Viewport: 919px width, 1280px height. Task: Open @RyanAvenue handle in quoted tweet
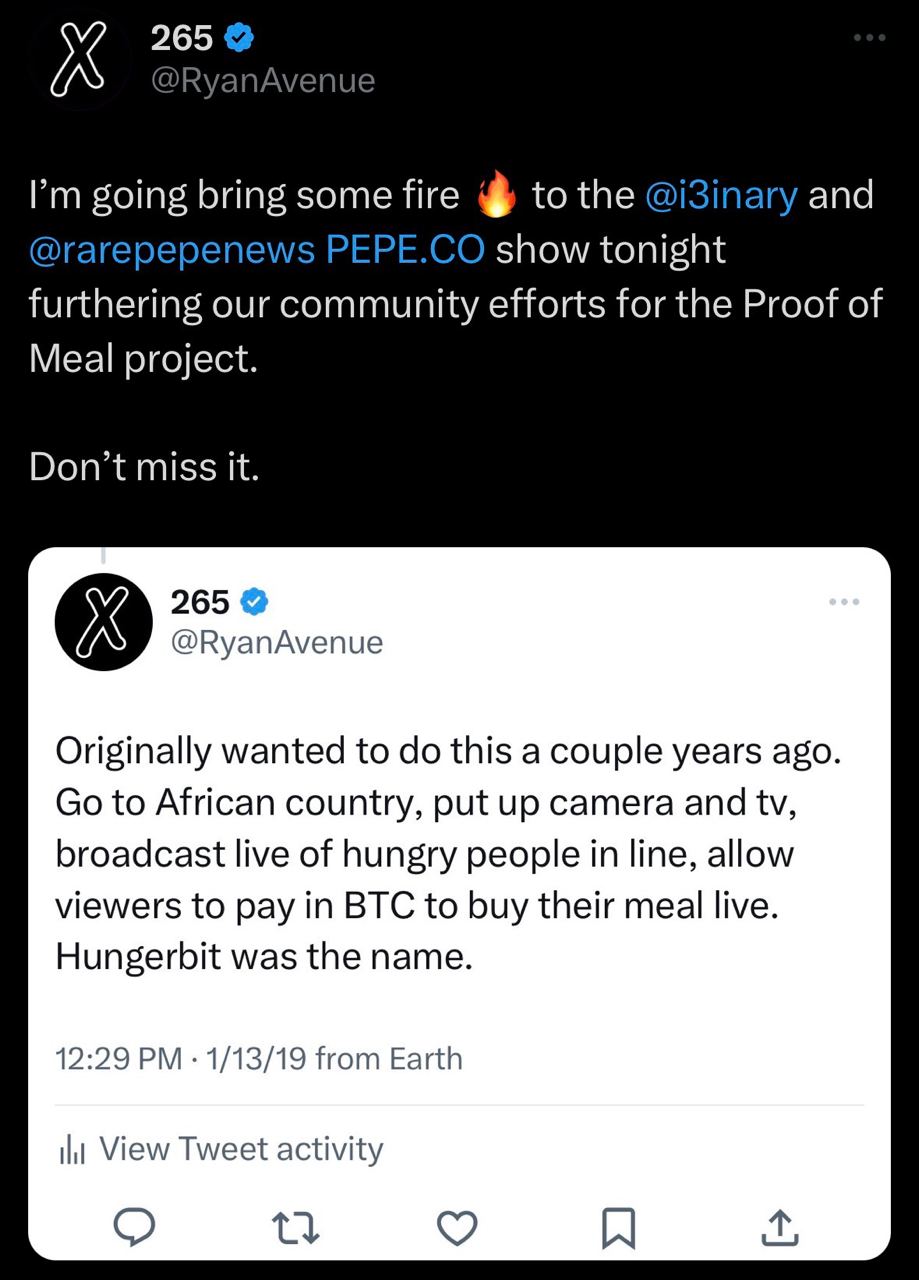pyautogui.click(x=277, y=642)
